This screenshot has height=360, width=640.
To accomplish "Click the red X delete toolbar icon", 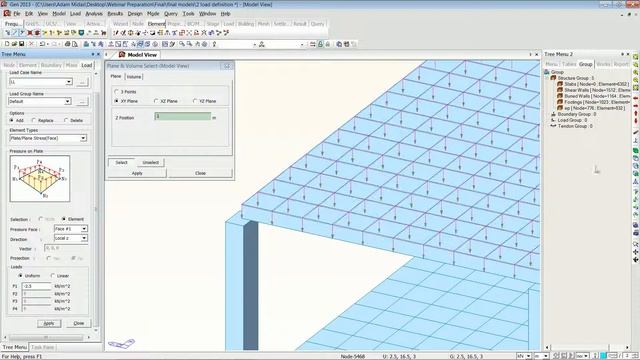I will [31, 44].
